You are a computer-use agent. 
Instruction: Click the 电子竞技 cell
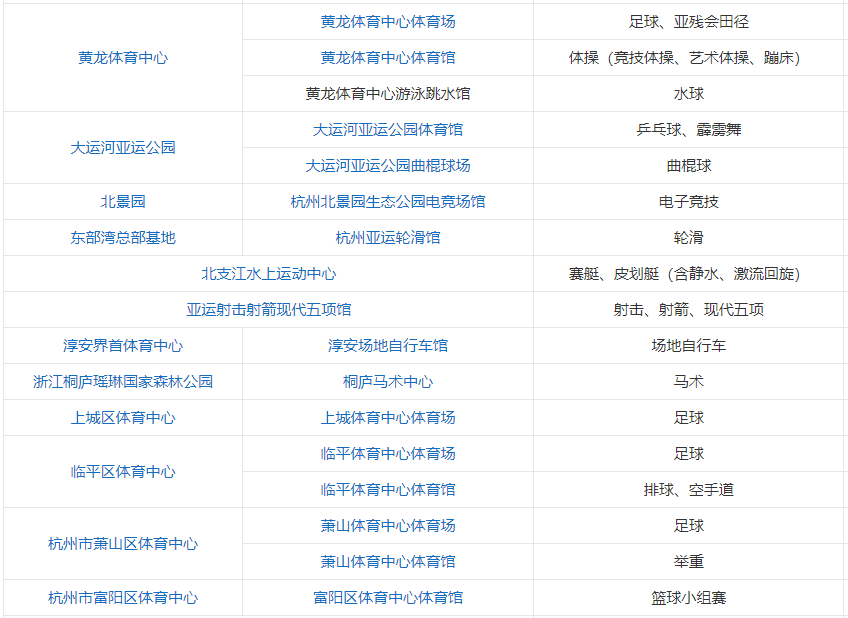coord(688,202)
